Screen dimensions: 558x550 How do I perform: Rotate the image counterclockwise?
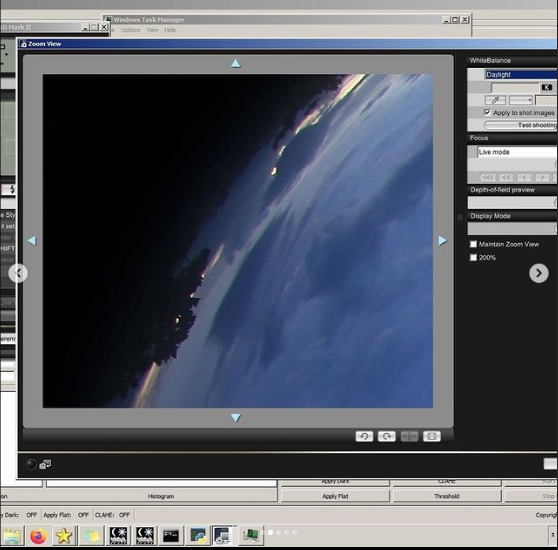[x=364, y=436]
